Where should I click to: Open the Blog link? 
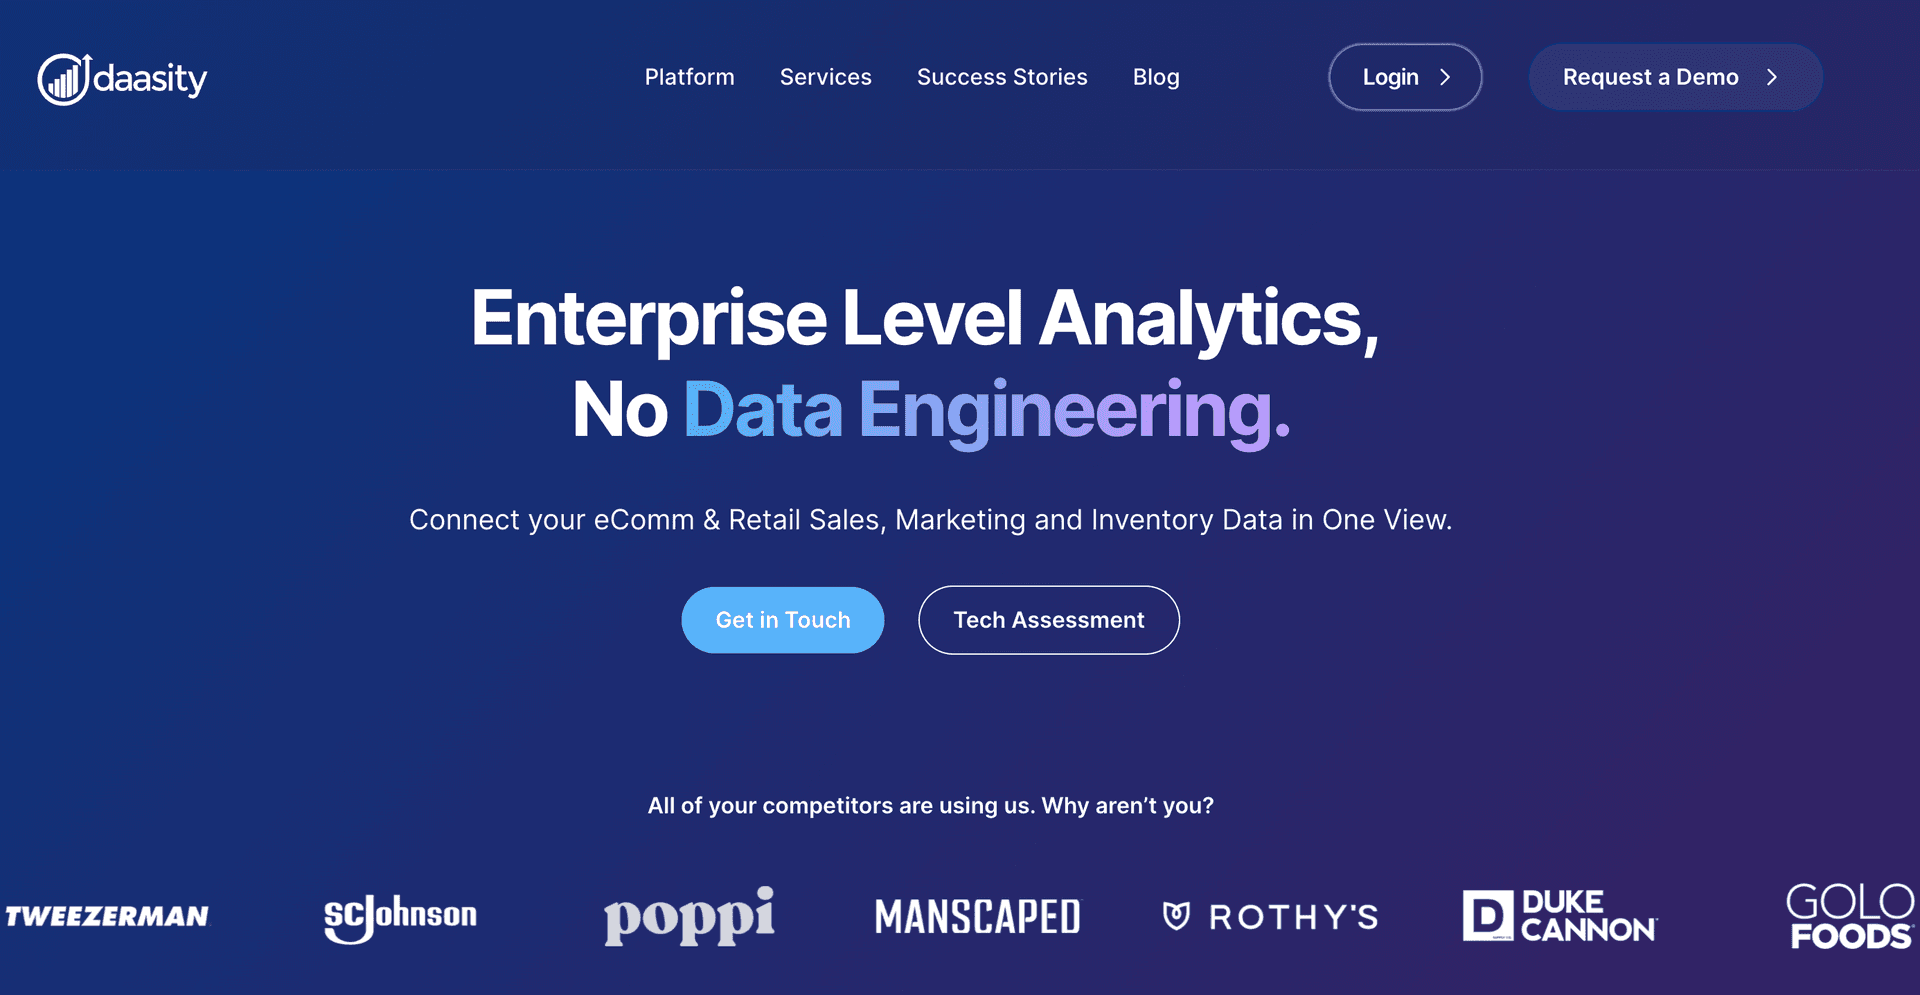(1156, 77)
